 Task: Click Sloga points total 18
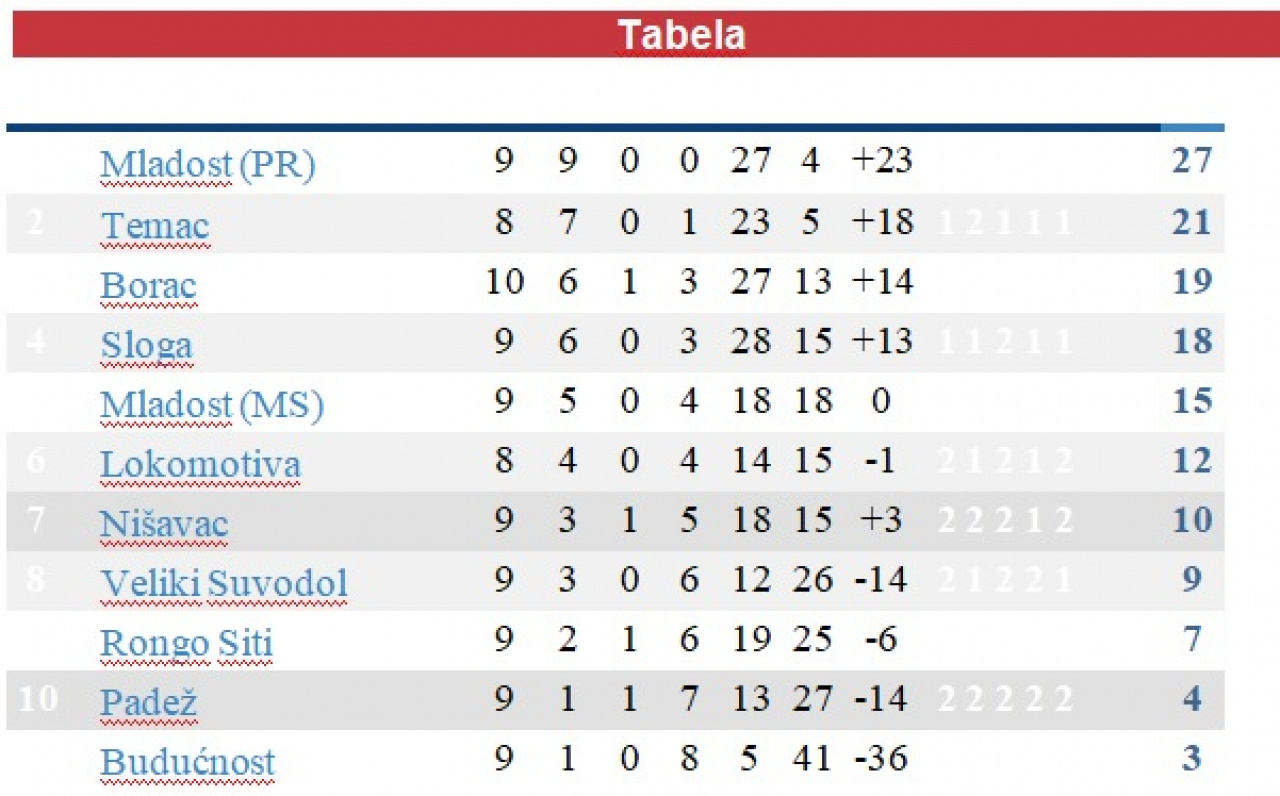point(1192,341)
